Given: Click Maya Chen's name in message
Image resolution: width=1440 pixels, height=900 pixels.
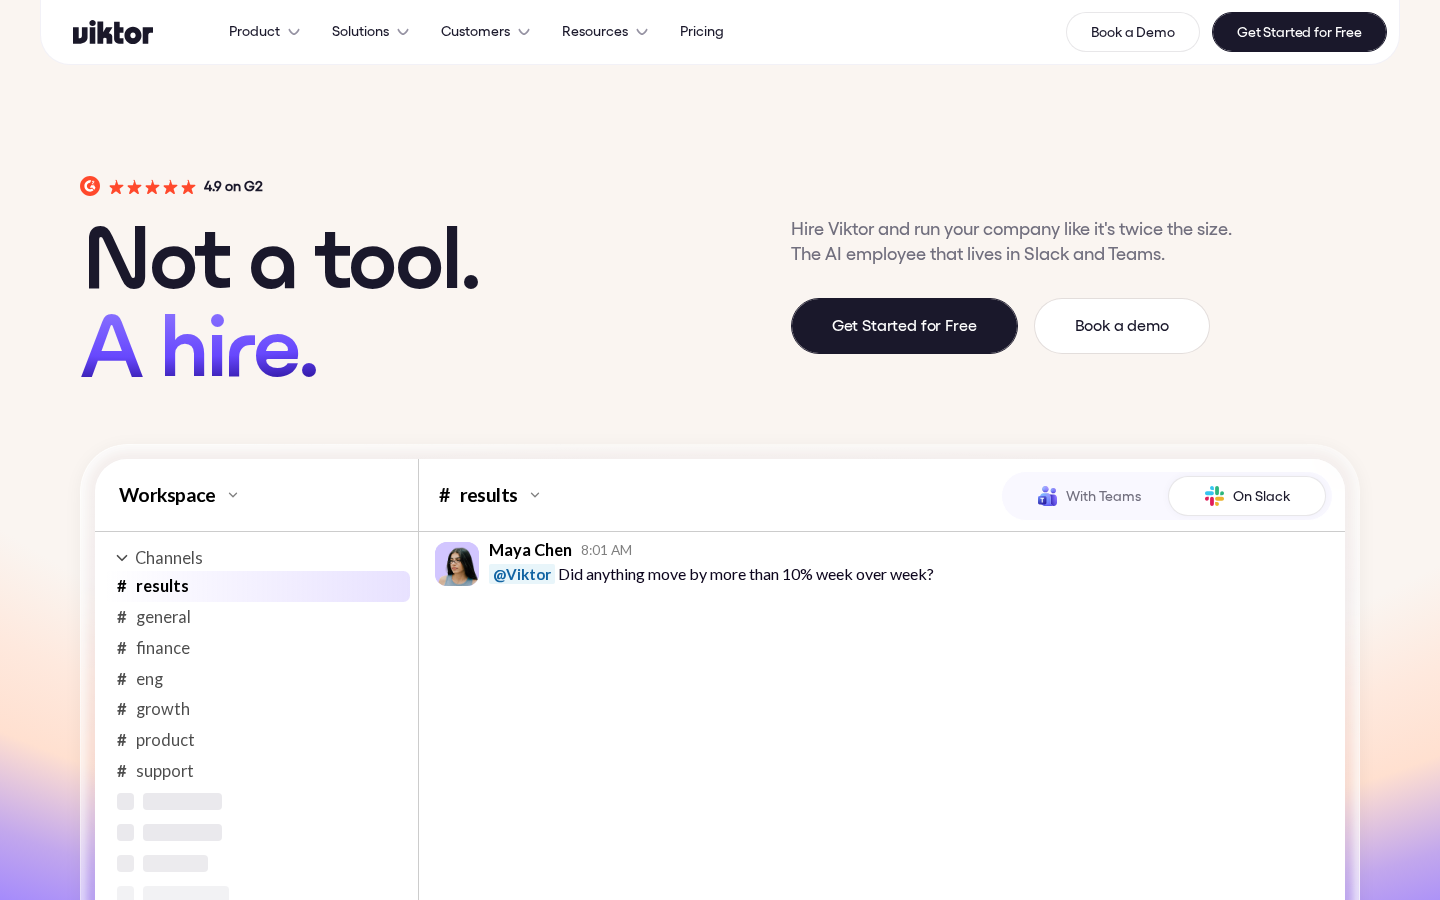Looking at the screenshot, I should pos(530,550).
